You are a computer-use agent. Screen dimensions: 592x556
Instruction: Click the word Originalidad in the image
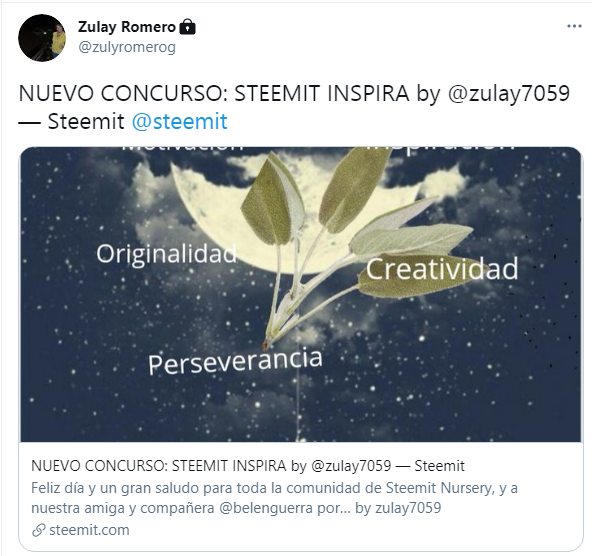point(166,254)
